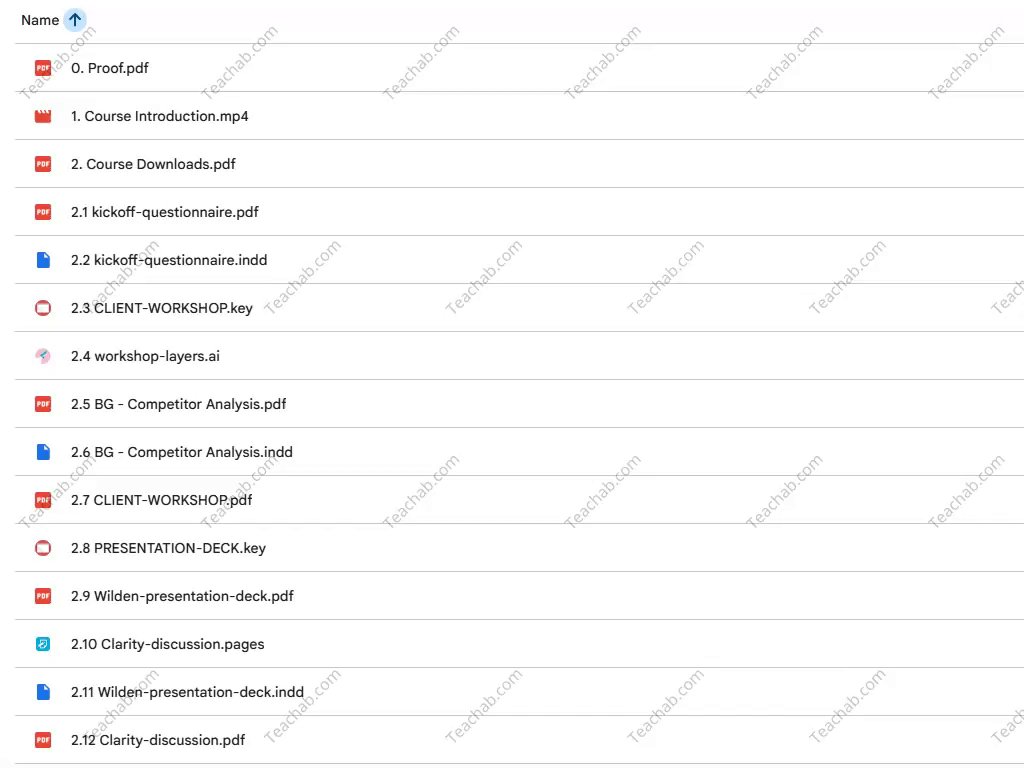Click the Pages icon for 2.10 Clarity-discussion.pages
This screenshot has width=1024, height=768.
(x=43, y=644)
